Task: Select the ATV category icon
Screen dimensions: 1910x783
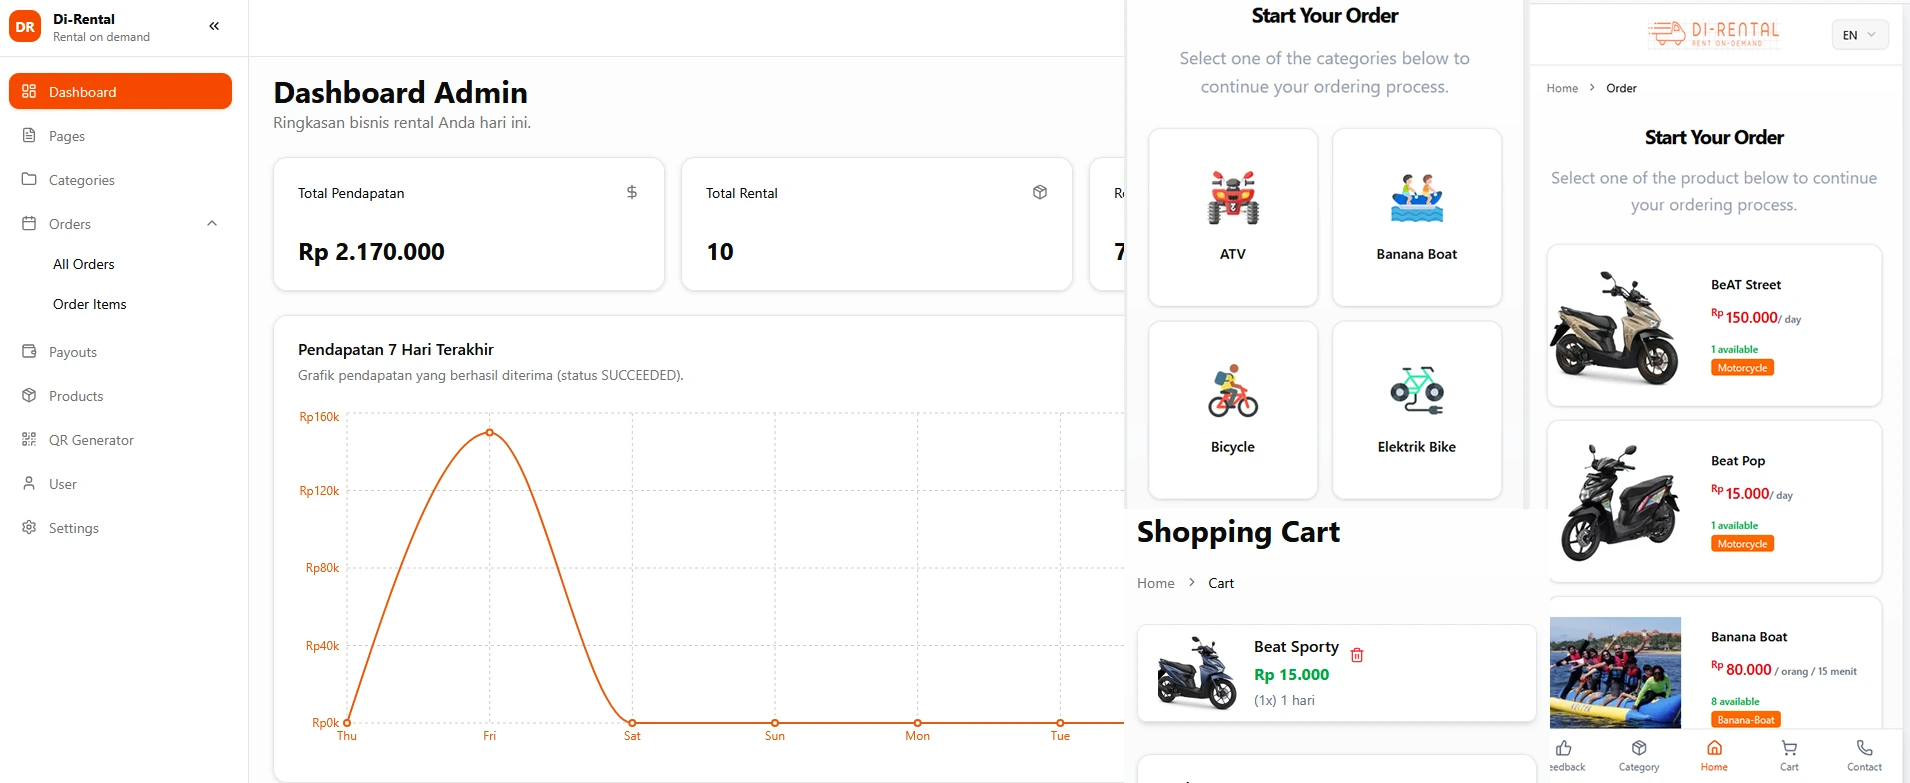Action: (1233, 198)
